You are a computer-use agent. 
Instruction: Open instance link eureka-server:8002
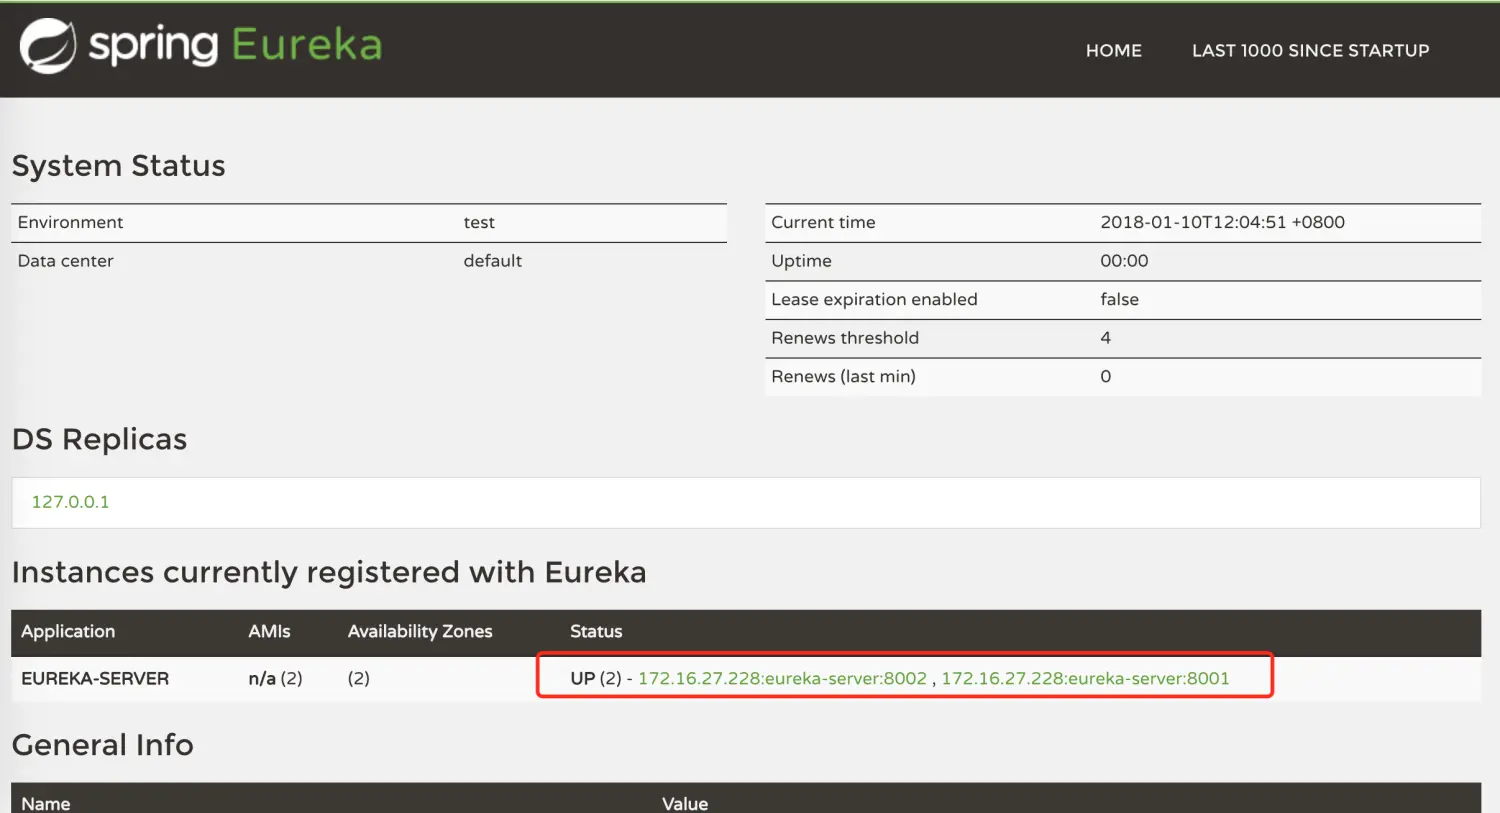coord(782,678)
